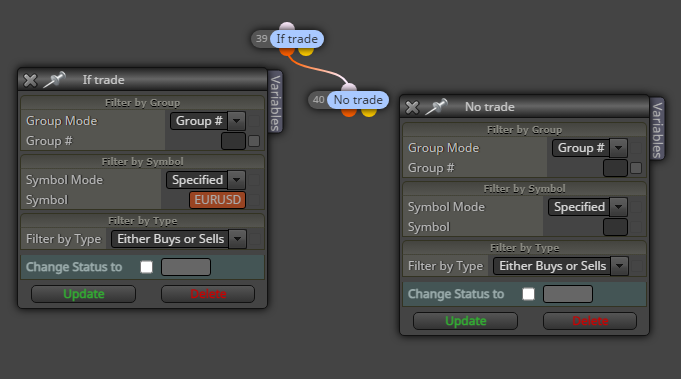Click Update button in If trade panel
The height and width of the screenshot is (379, 681).
[83, 294]
